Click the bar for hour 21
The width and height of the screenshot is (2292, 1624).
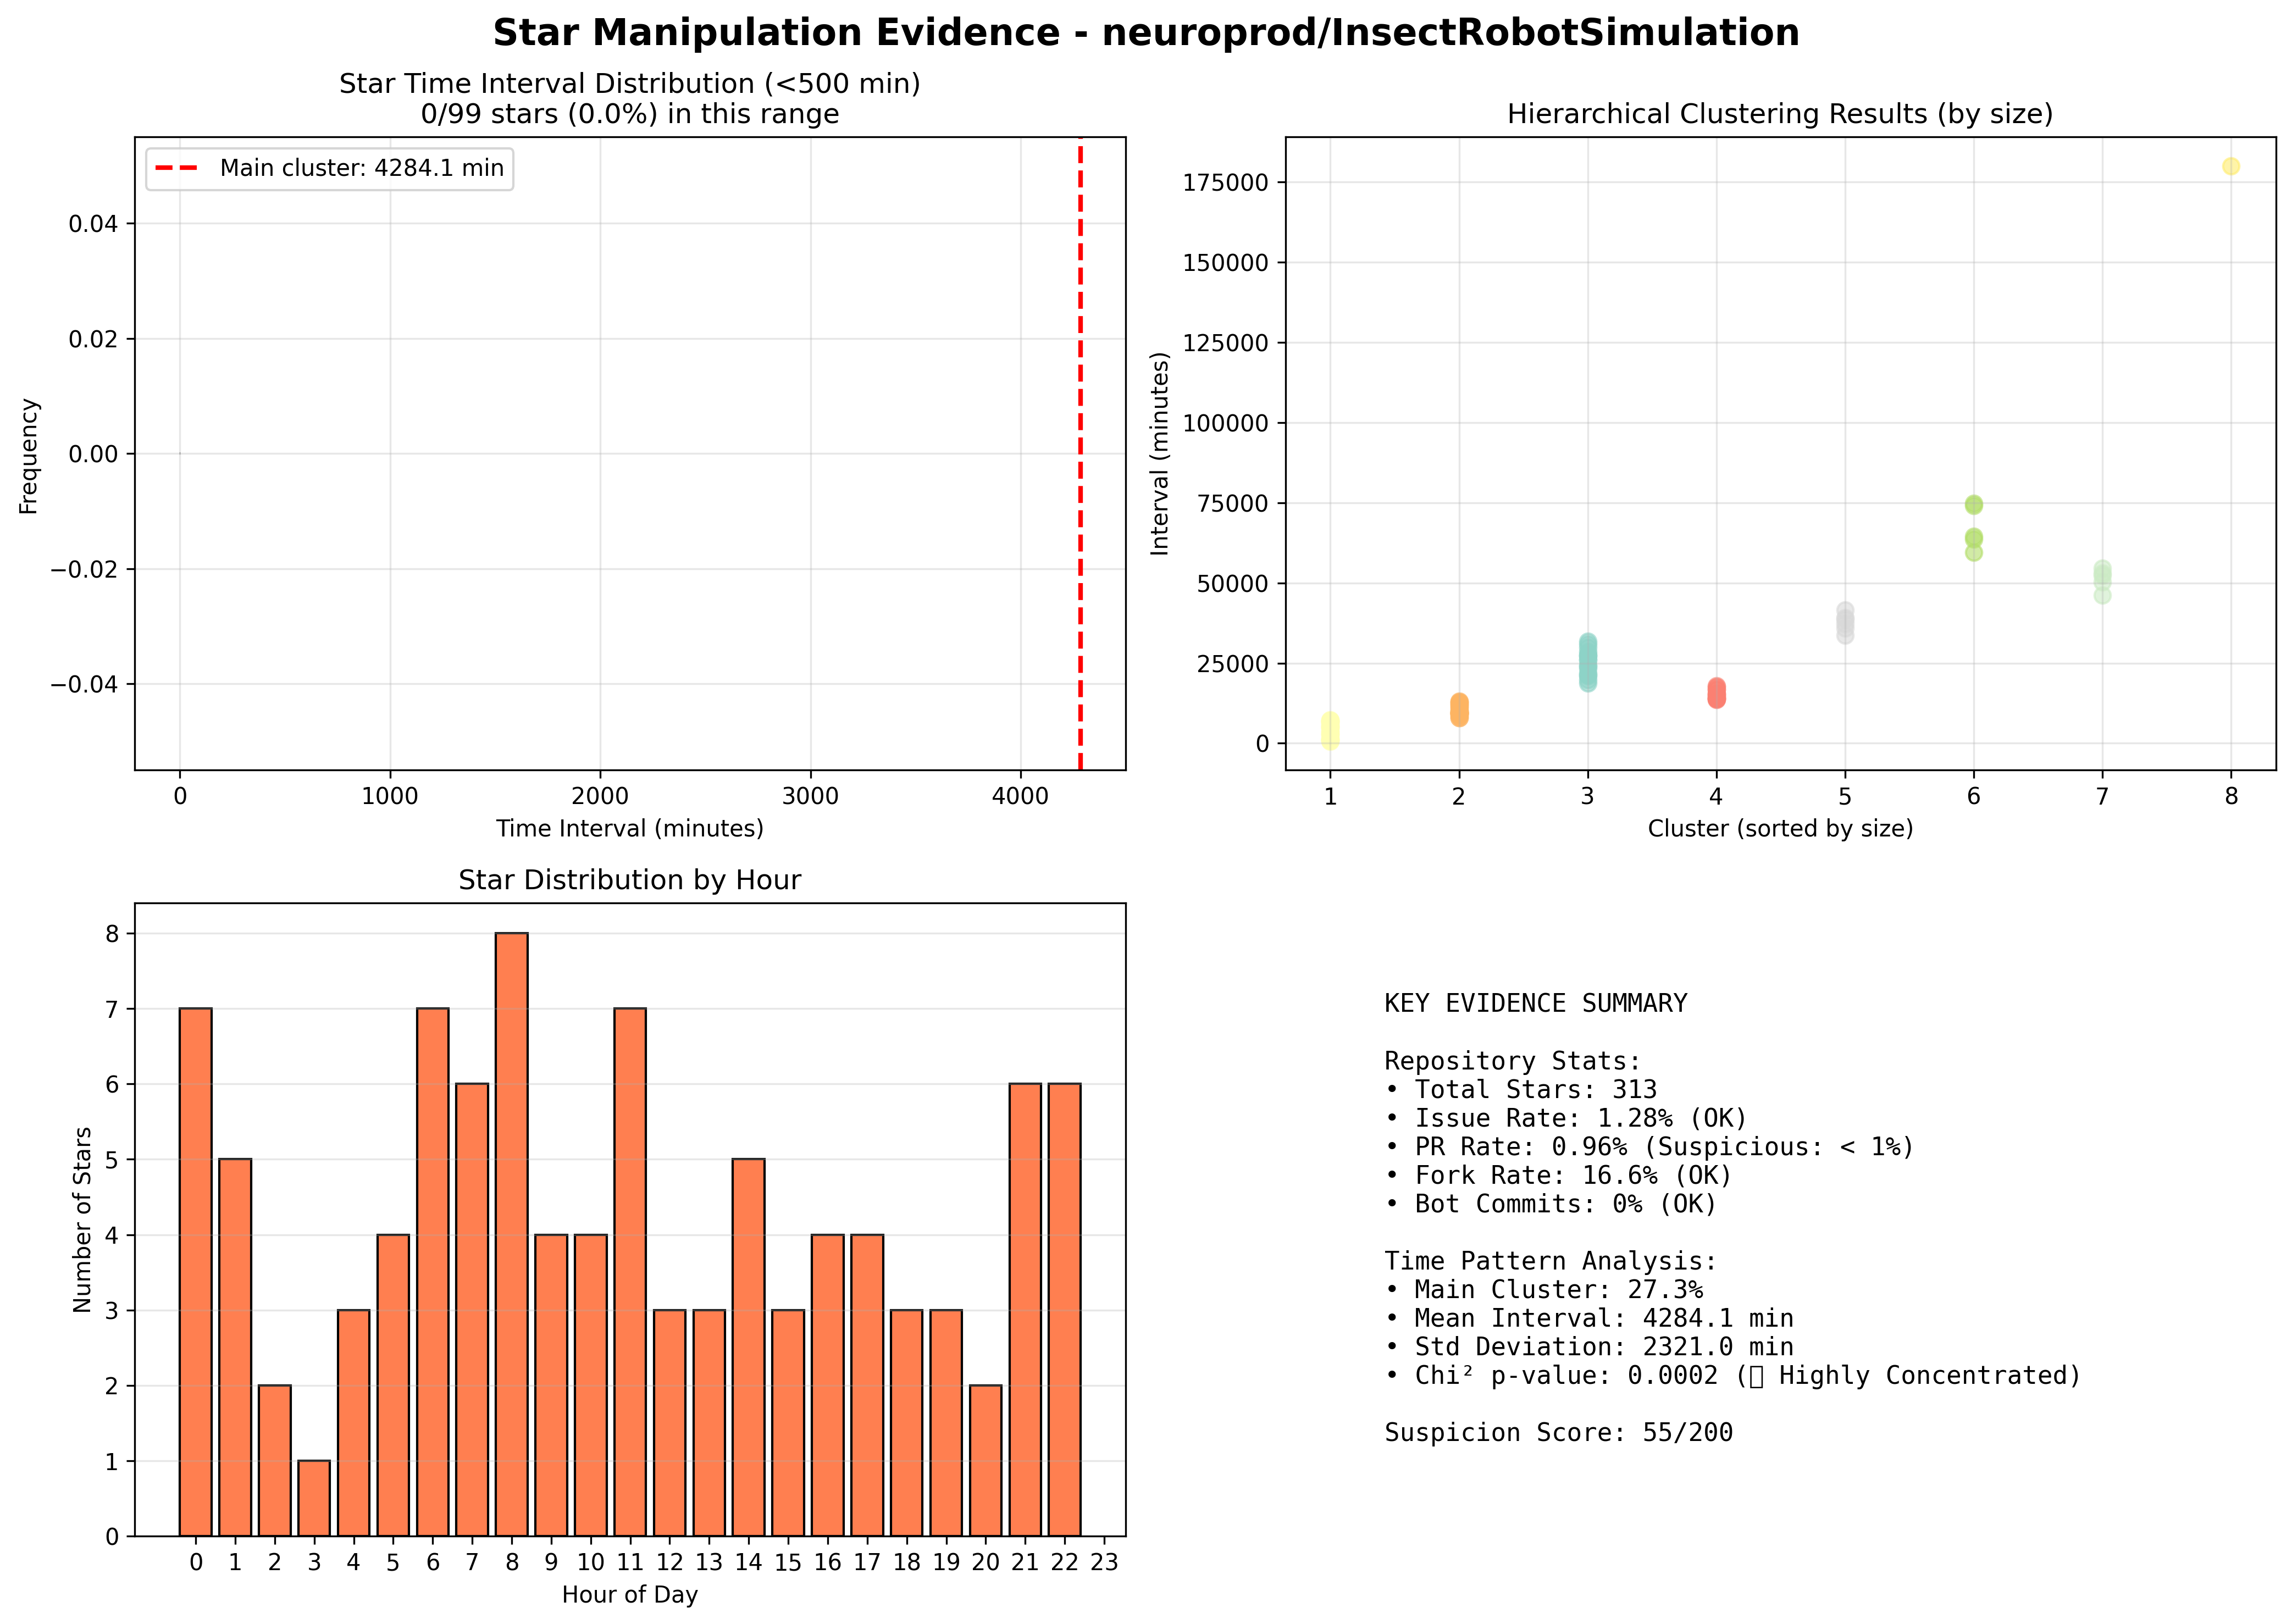[1025, 1309]
